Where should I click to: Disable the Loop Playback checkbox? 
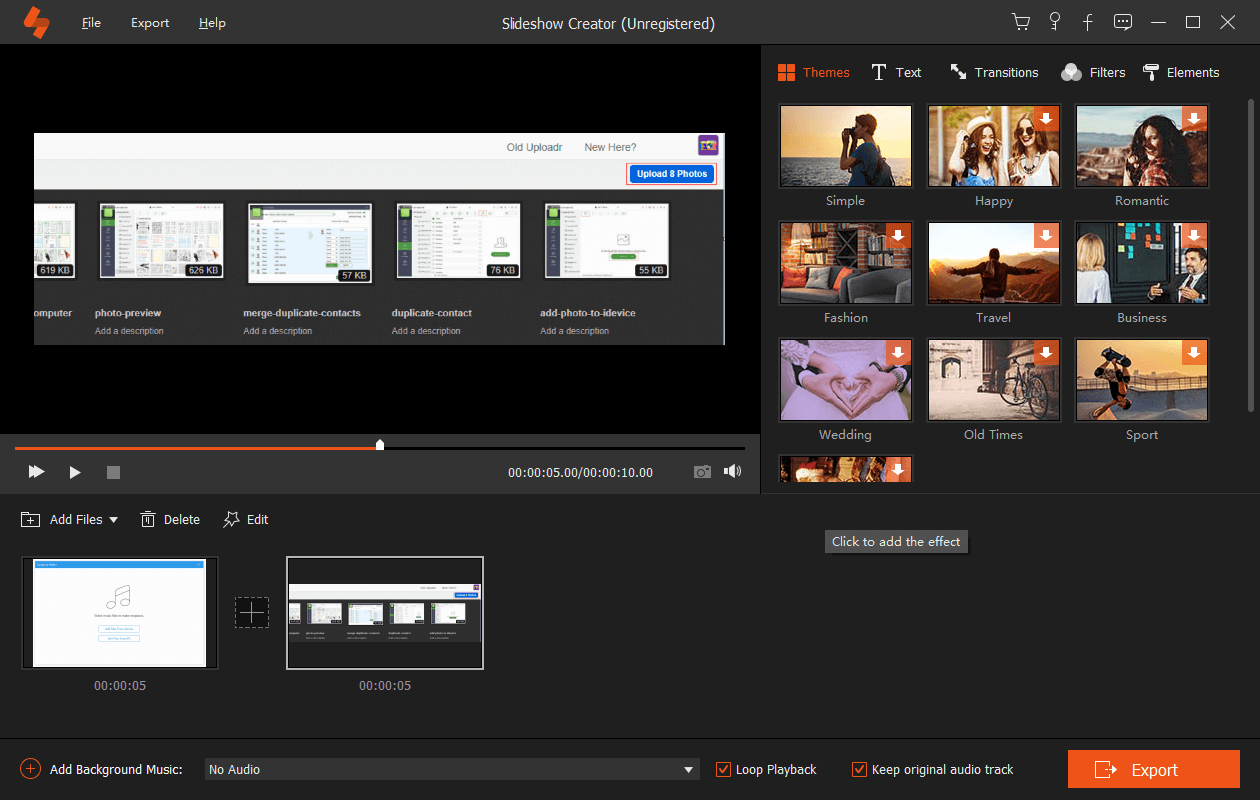pos(723,769)
